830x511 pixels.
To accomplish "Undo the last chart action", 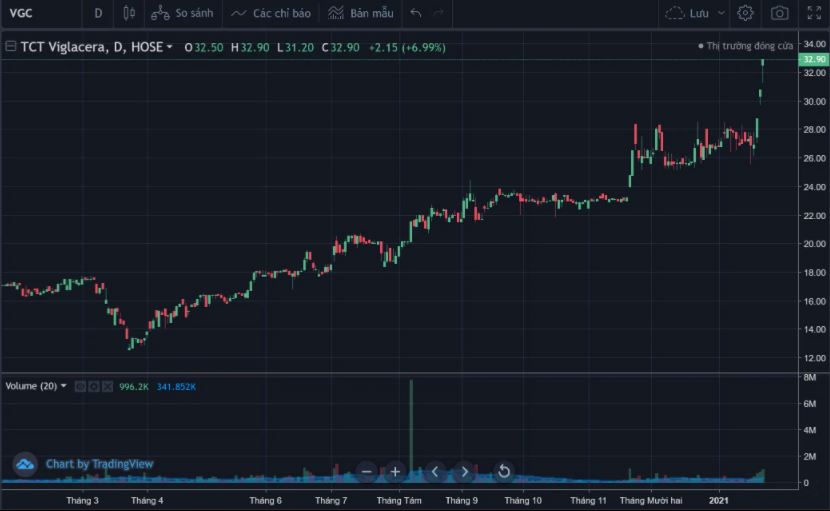I will (x=416, y=13).
